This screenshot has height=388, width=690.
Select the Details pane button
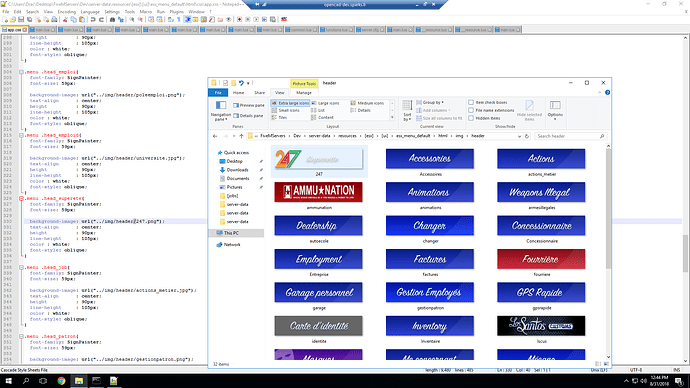click(x=248, y=116)
